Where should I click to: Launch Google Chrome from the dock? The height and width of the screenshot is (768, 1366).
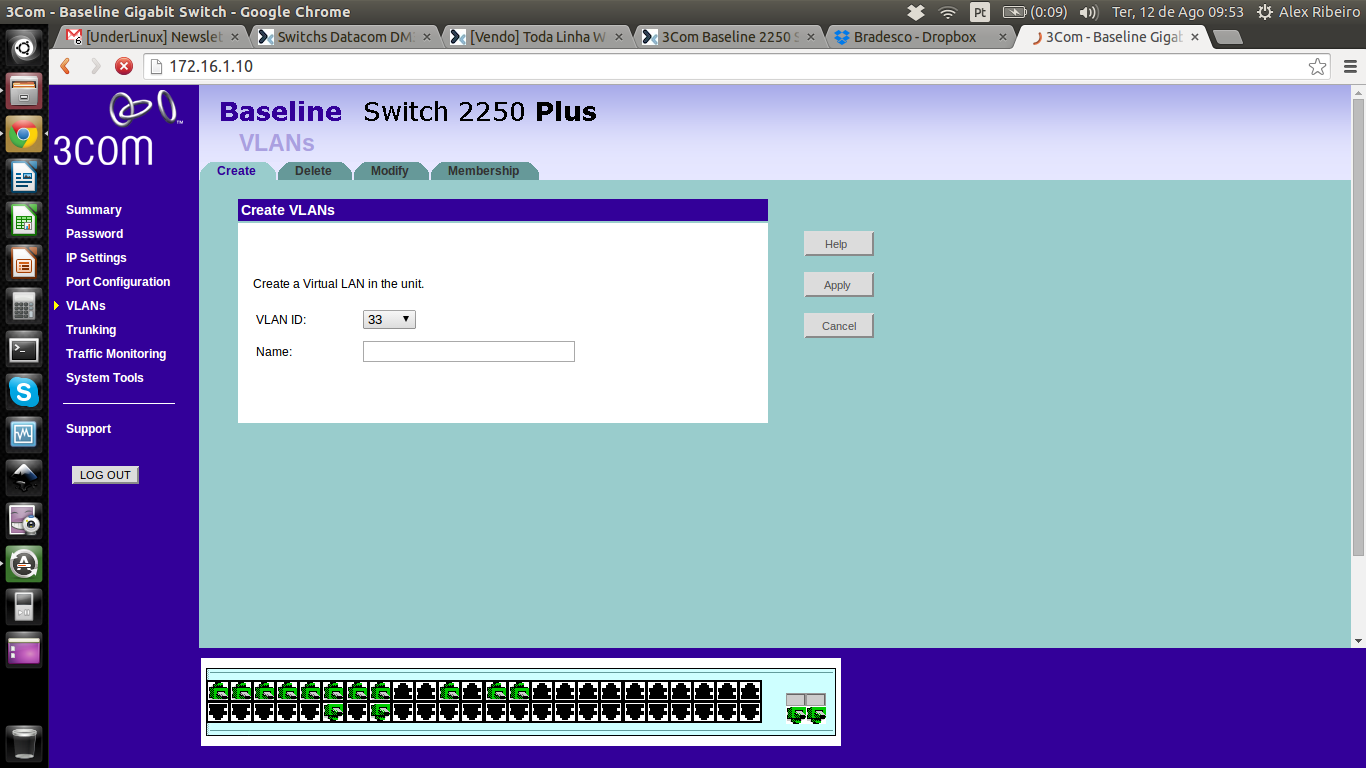(24, 134)
